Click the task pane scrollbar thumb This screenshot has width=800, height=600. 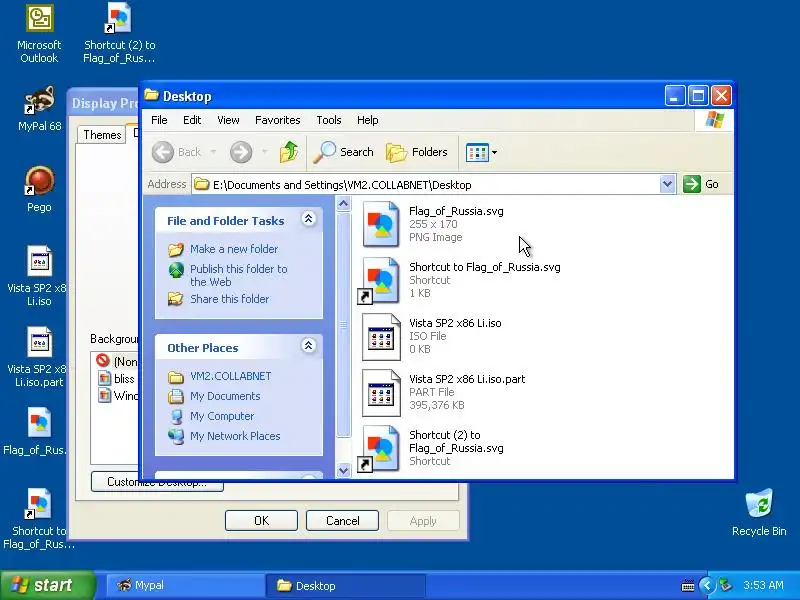click(343, 324)
